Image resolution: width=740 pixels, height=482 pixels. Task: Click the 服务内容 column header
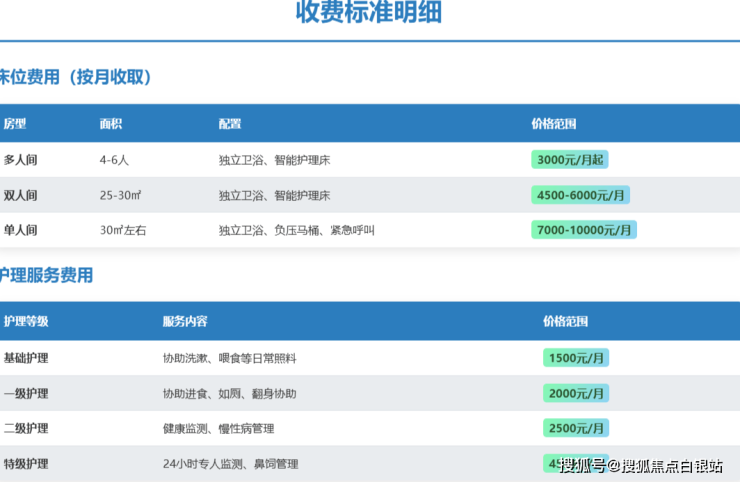tap(185, 321)
